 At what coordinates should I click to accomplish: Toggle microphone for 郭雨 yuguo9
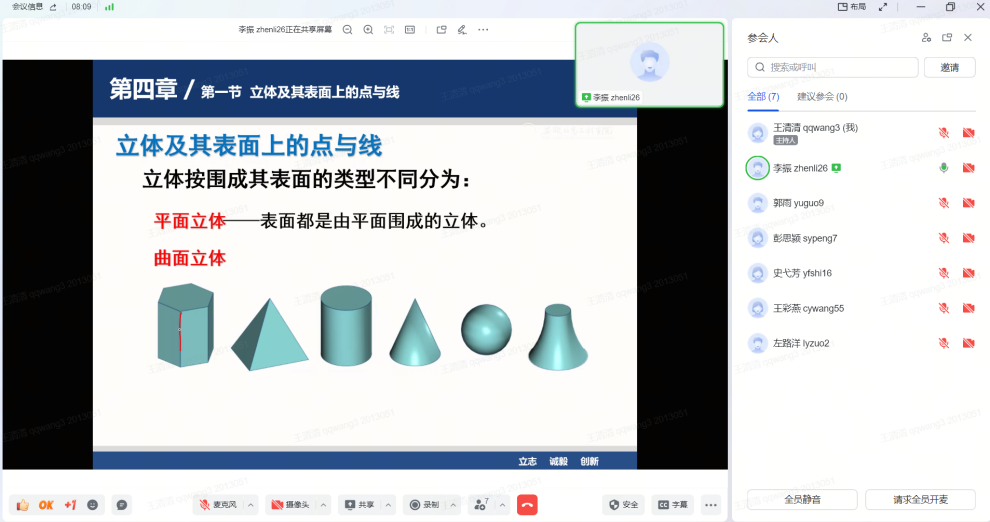[x=943, y=203]
